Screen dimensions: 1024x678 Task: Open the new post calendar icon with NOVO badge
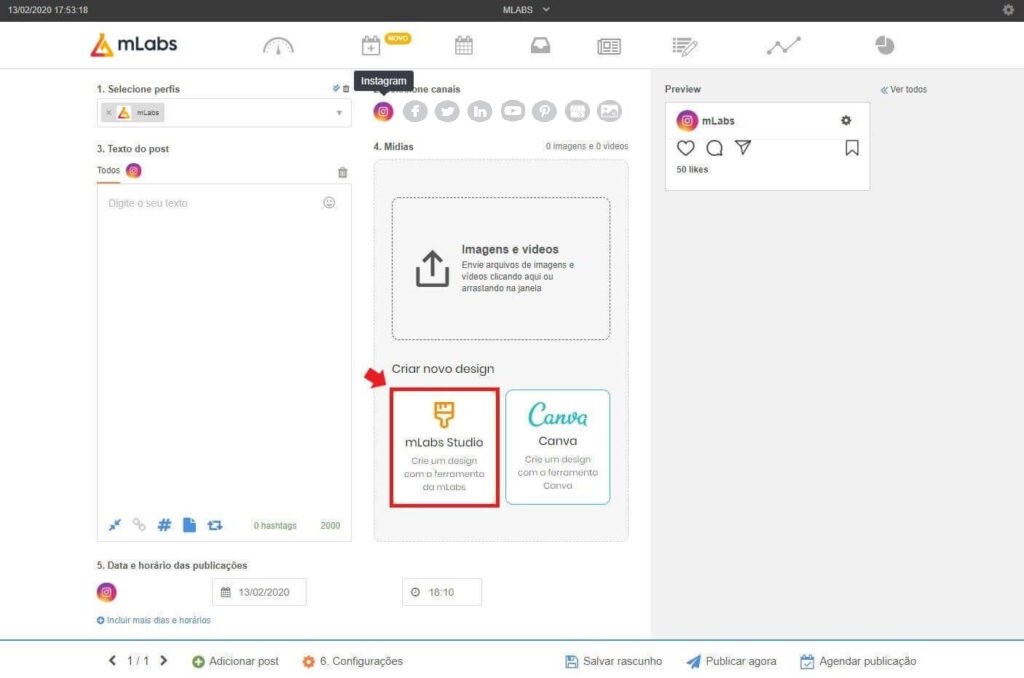click(371, 46)
